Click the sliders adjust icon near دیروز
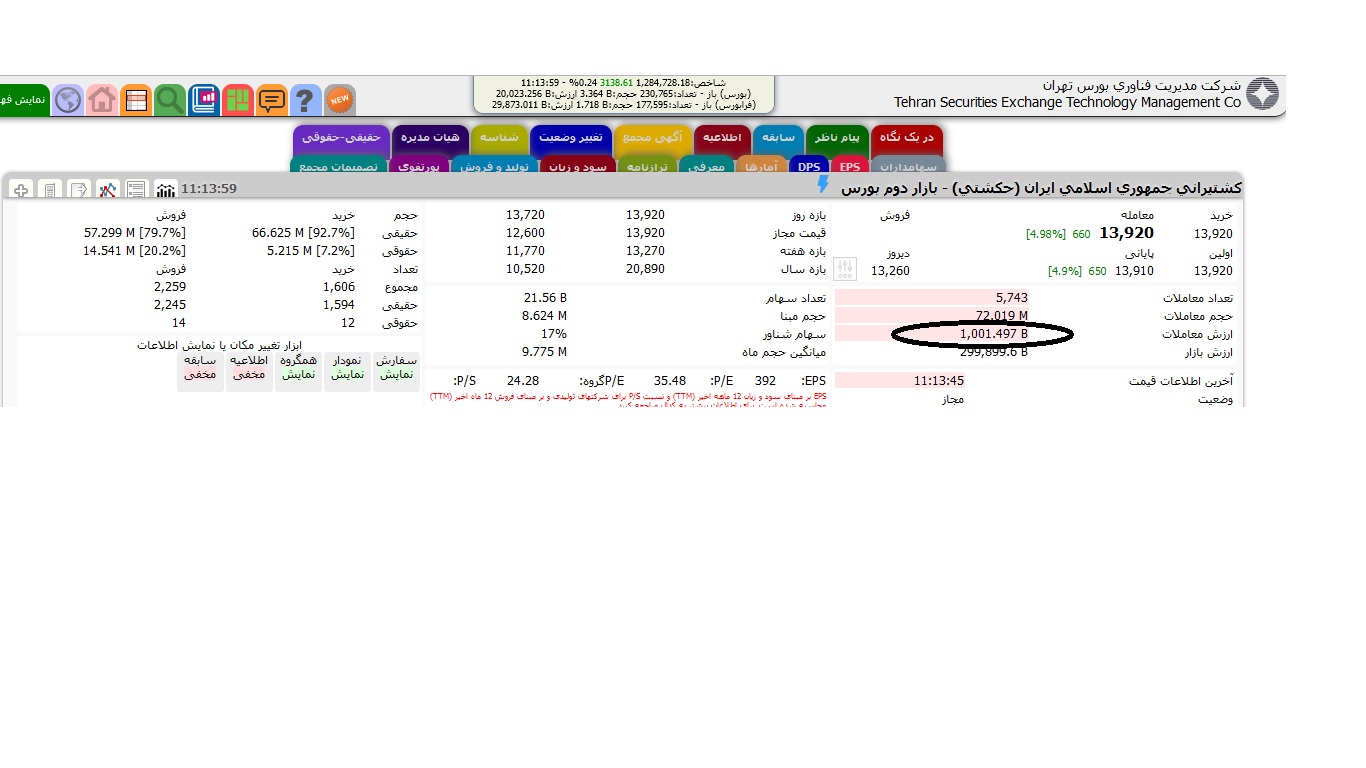Image resolution: width=1366 pixels, height=768 pixels. point(846,268)
